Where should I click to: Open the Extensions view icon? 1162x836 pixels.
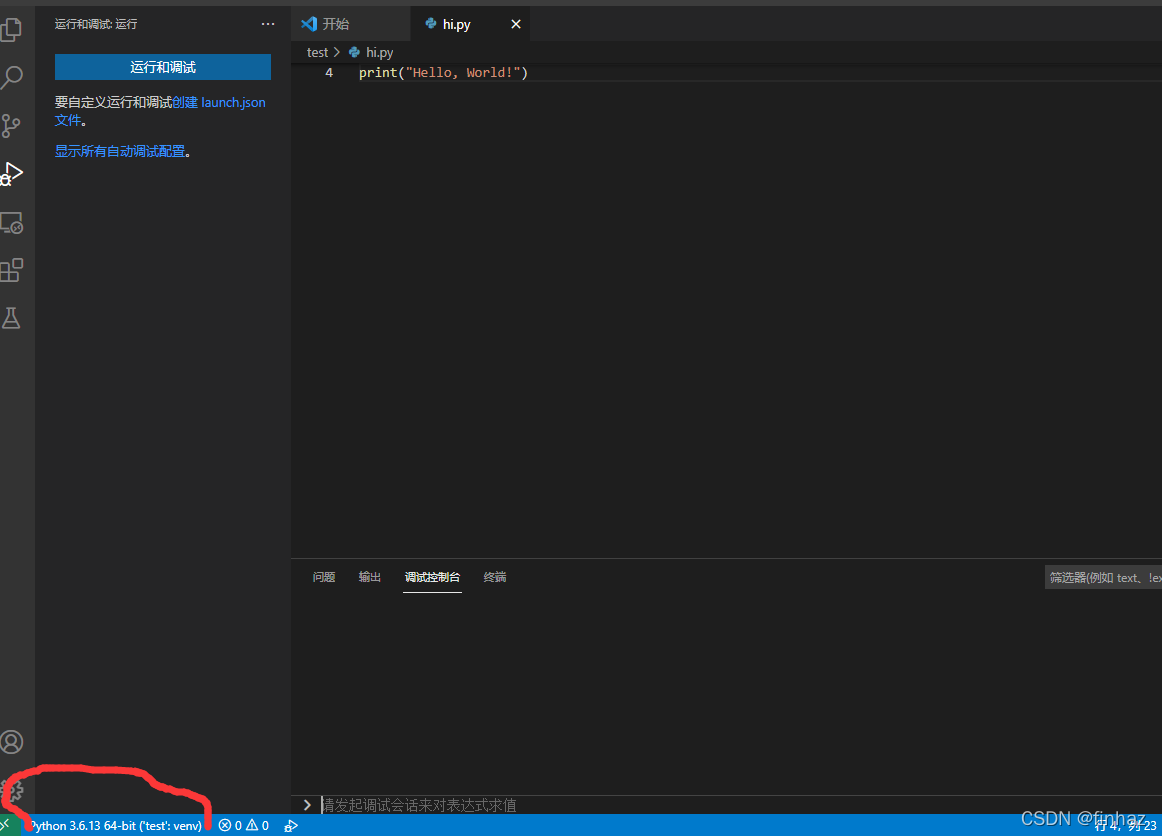pos(12,271)
